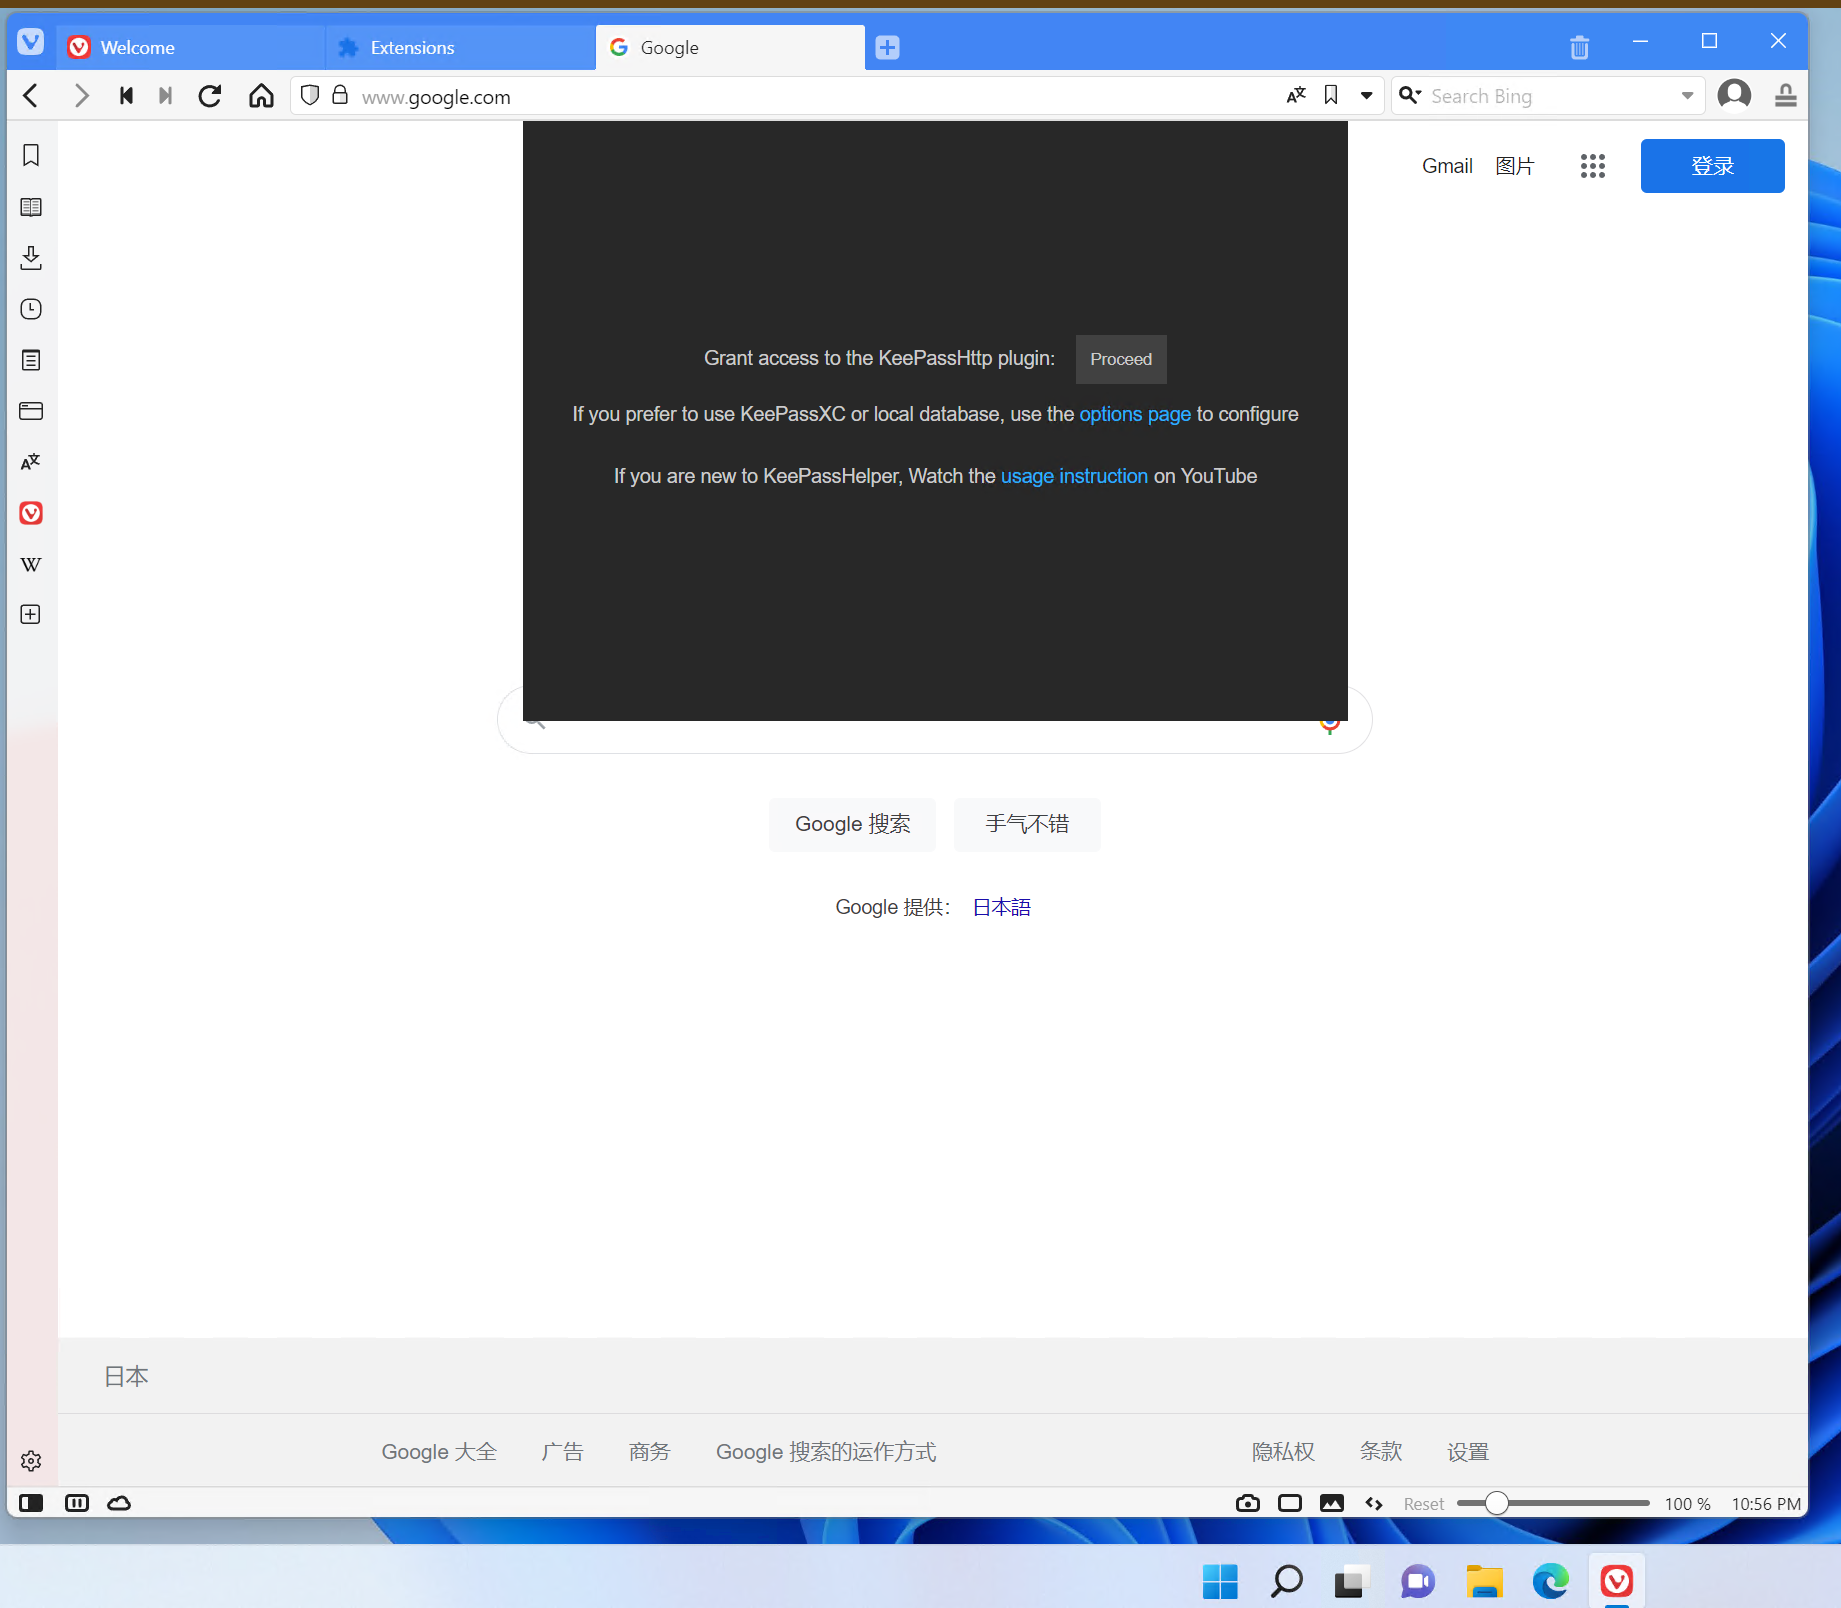Reload the current page
Image resolution: width=1841 pixels, height=1608 pixels.
(x=210, y=96)
